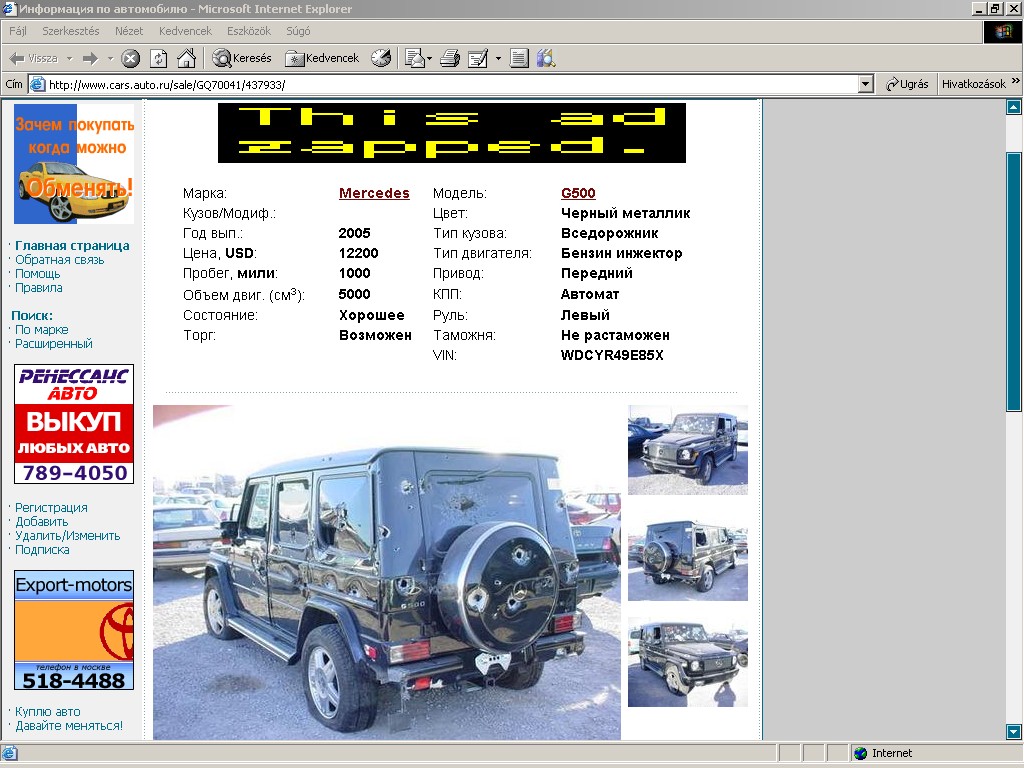This screenshot has height=768, width=1024.
Task: Open the Куплю авто link
Action: 48,712
